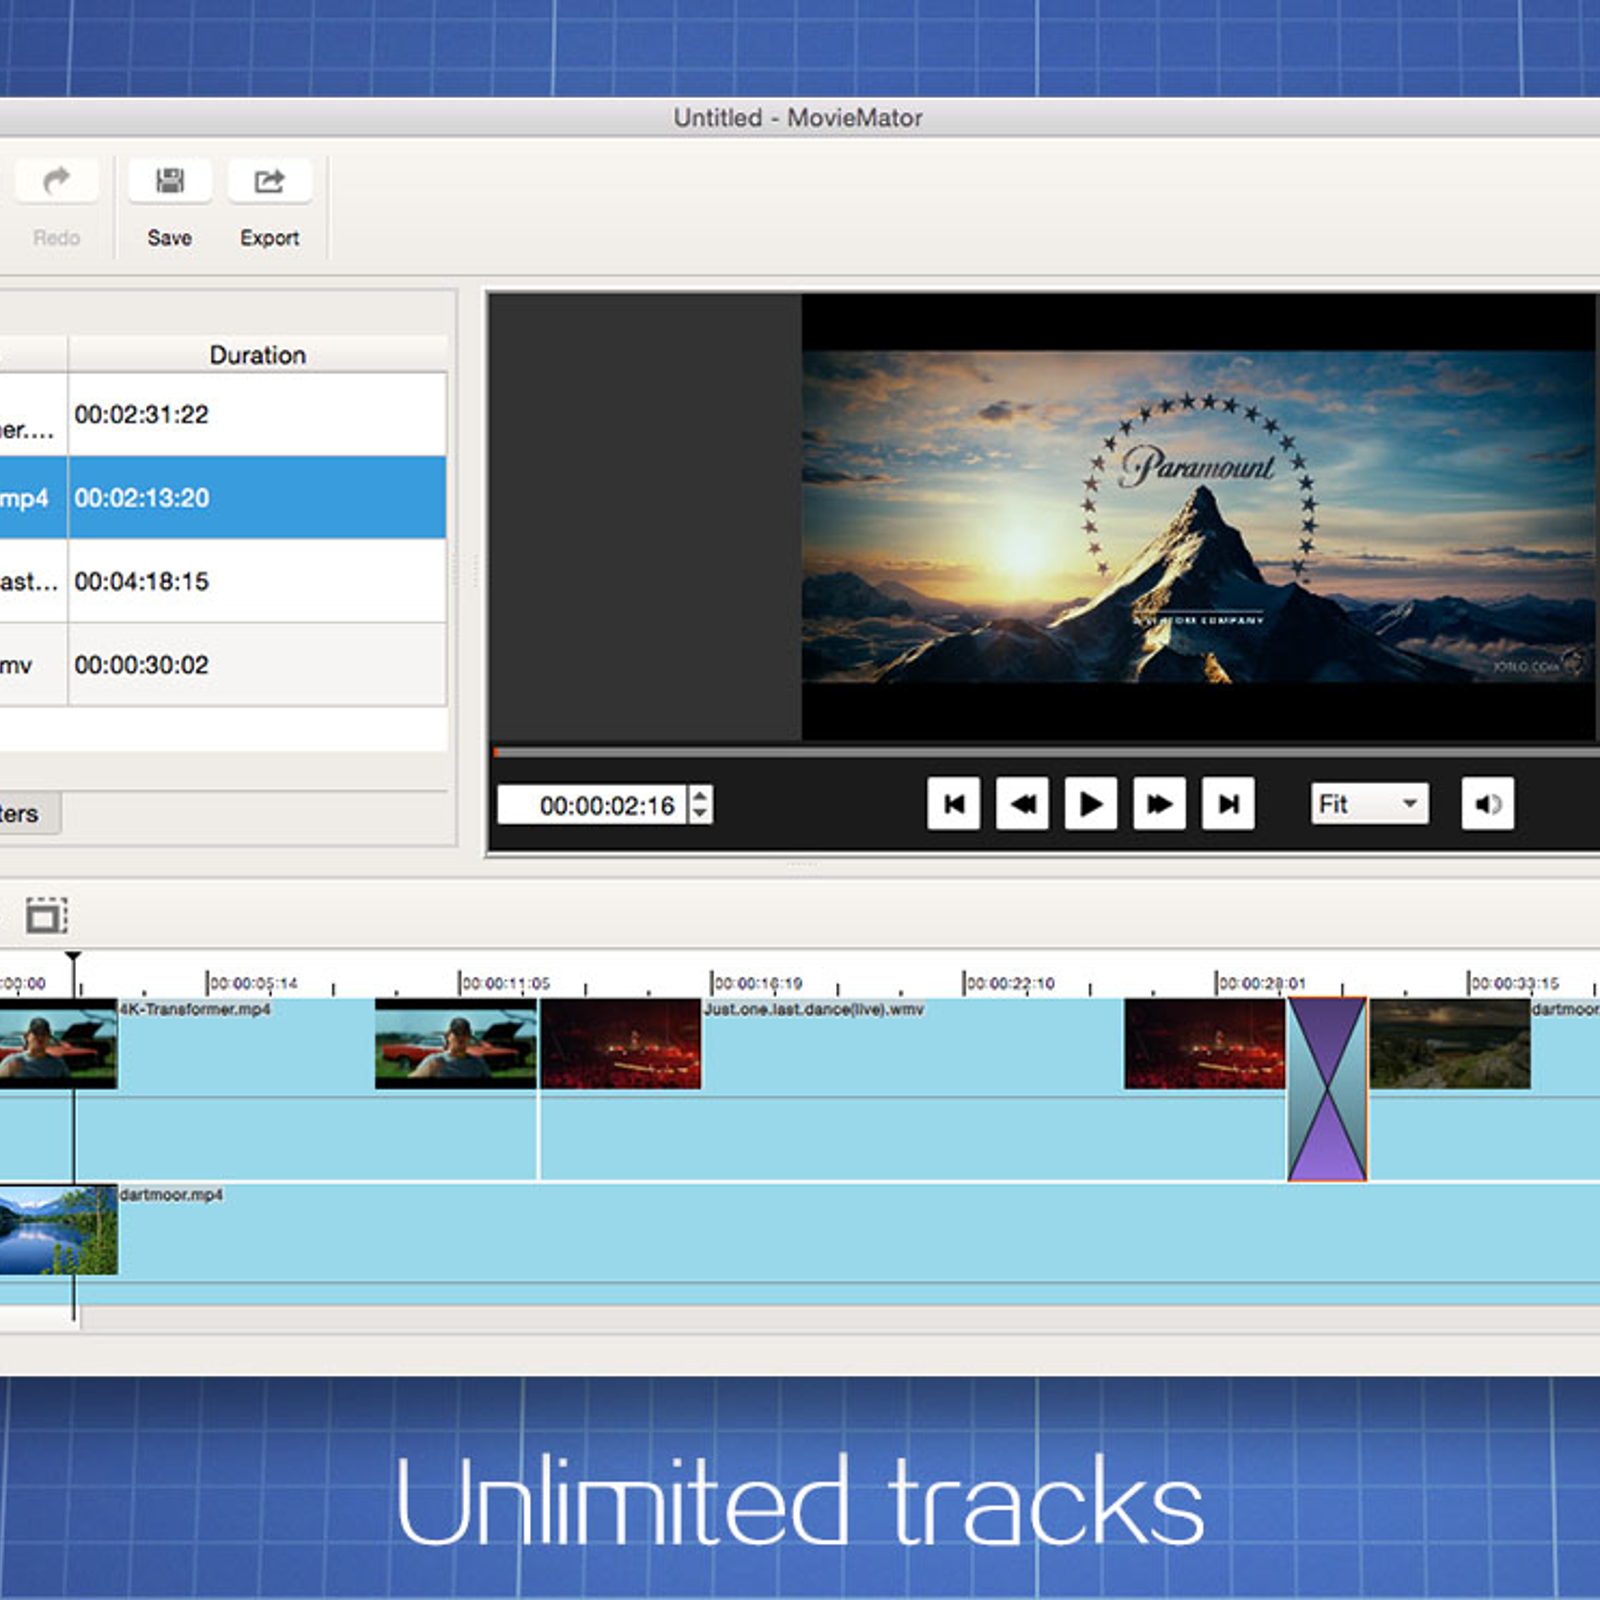Decrement the timecode stepper down arrow
The width and height of the screenshot is (1600, 1600).
pos(701,815)
